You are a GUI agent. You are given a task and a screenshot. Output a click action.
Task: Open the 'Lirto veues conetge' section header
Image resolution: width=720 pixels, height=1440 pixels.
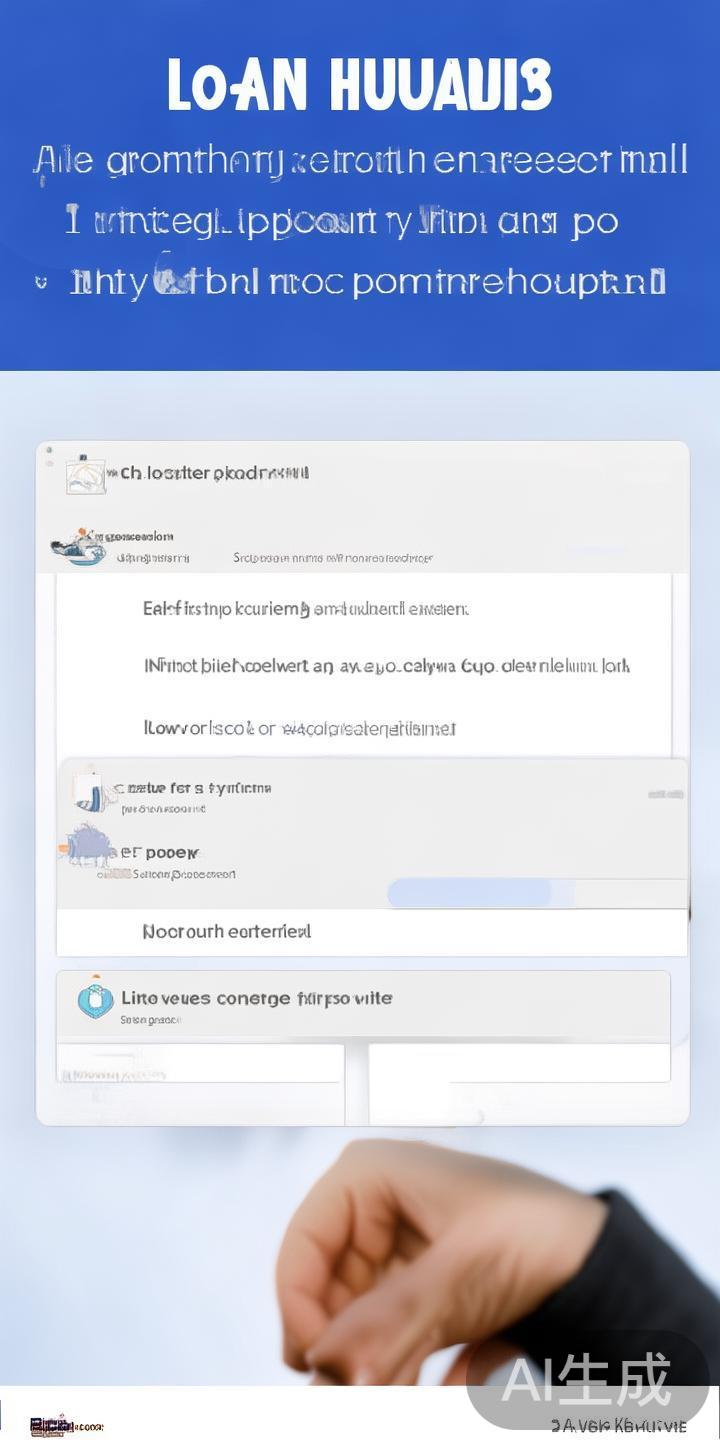point(257,998)
